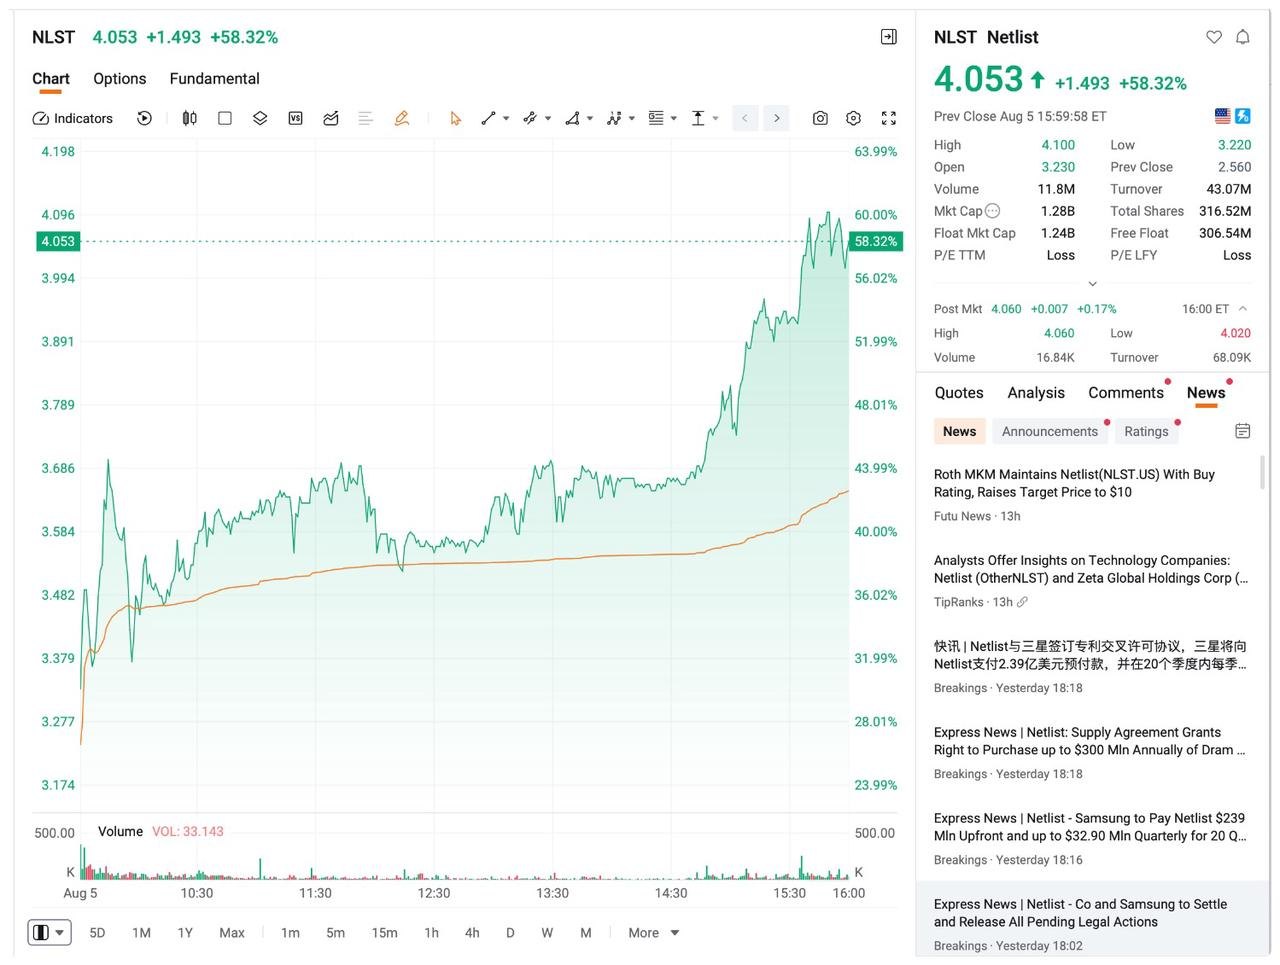Expand the Fibonacci tool dropdown arrow
This screenshot has height=965, width=1280.
click(674, 118)
